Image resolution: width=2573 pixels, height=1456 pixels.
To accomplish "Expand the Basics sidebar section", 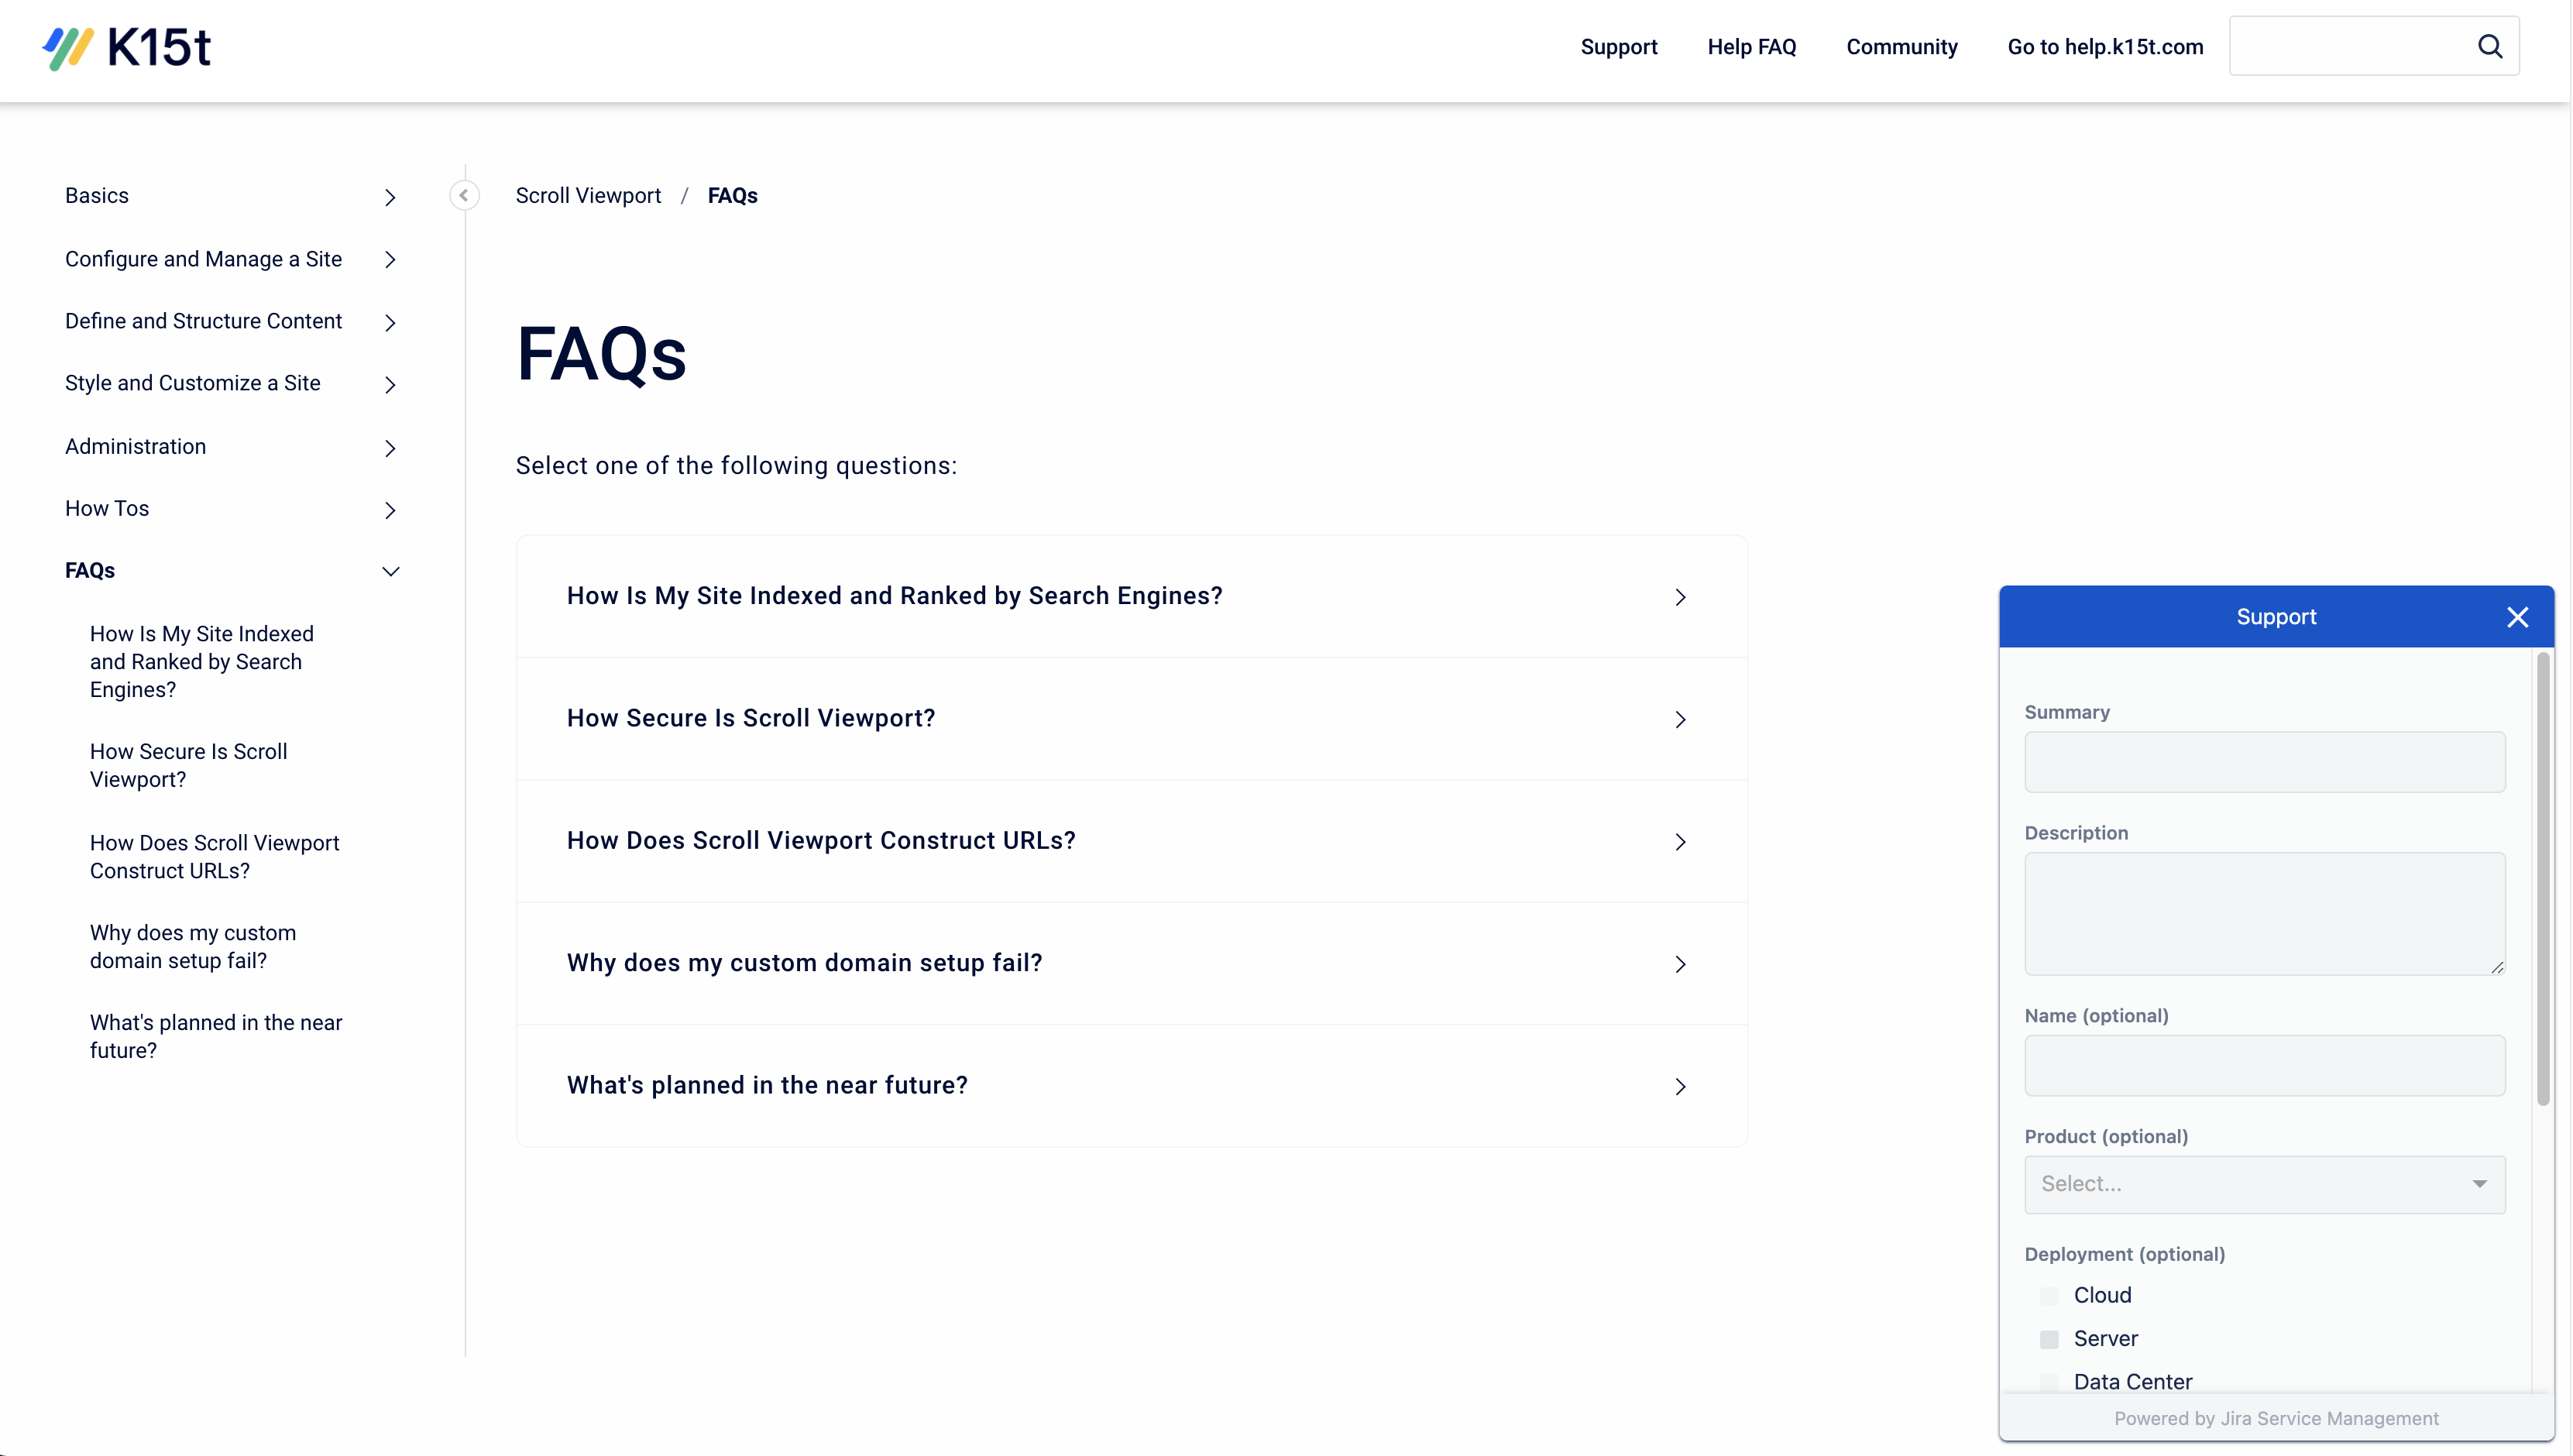I will pos(390,197).
